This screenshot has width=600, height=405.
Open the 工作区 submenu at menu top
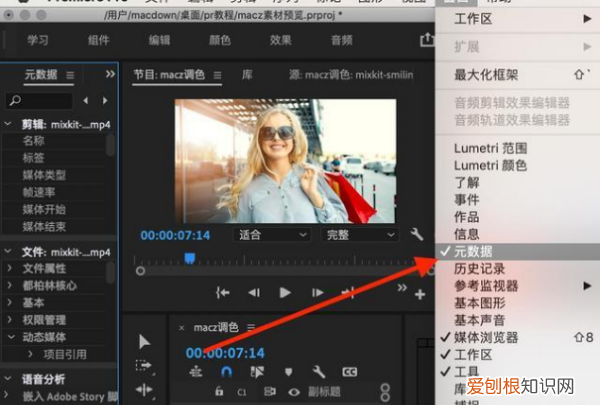point(517,19)
